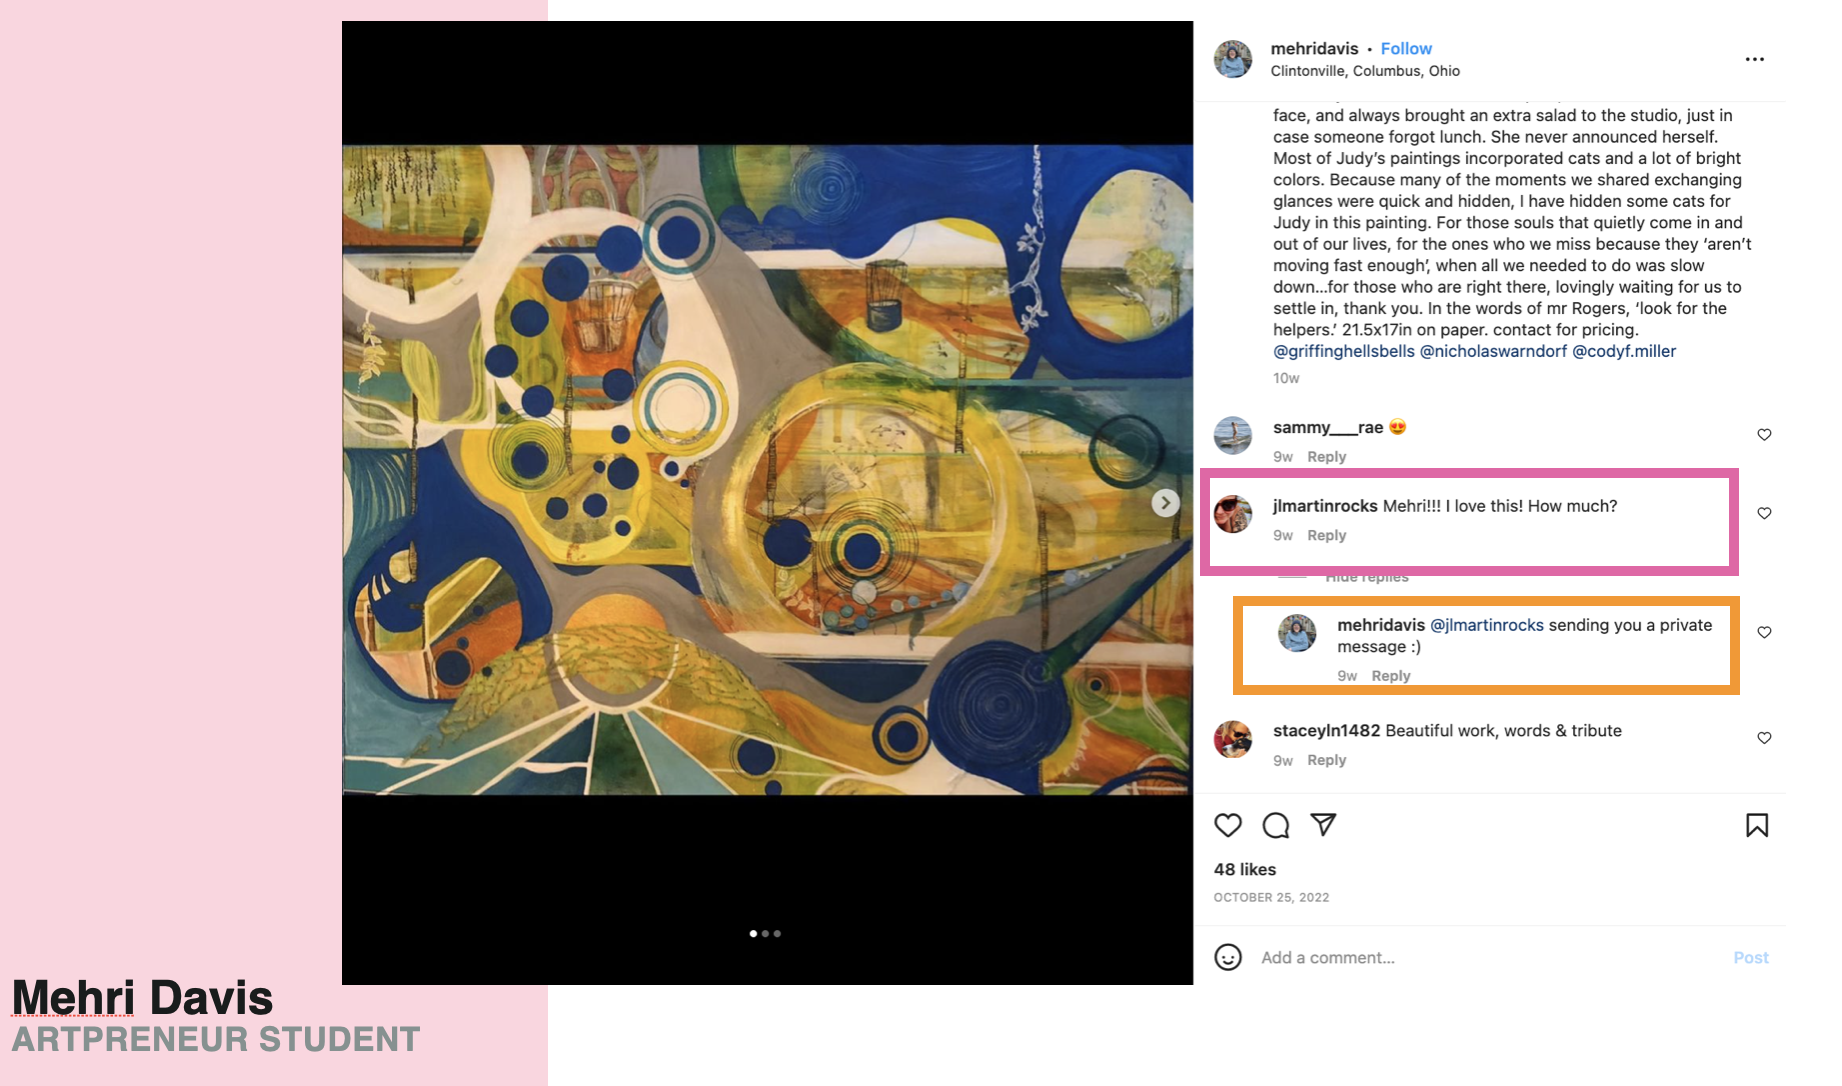Save post with the bookmark icon
The width and height of the screenshot is (1842, 1086).
pos(1757,825)
